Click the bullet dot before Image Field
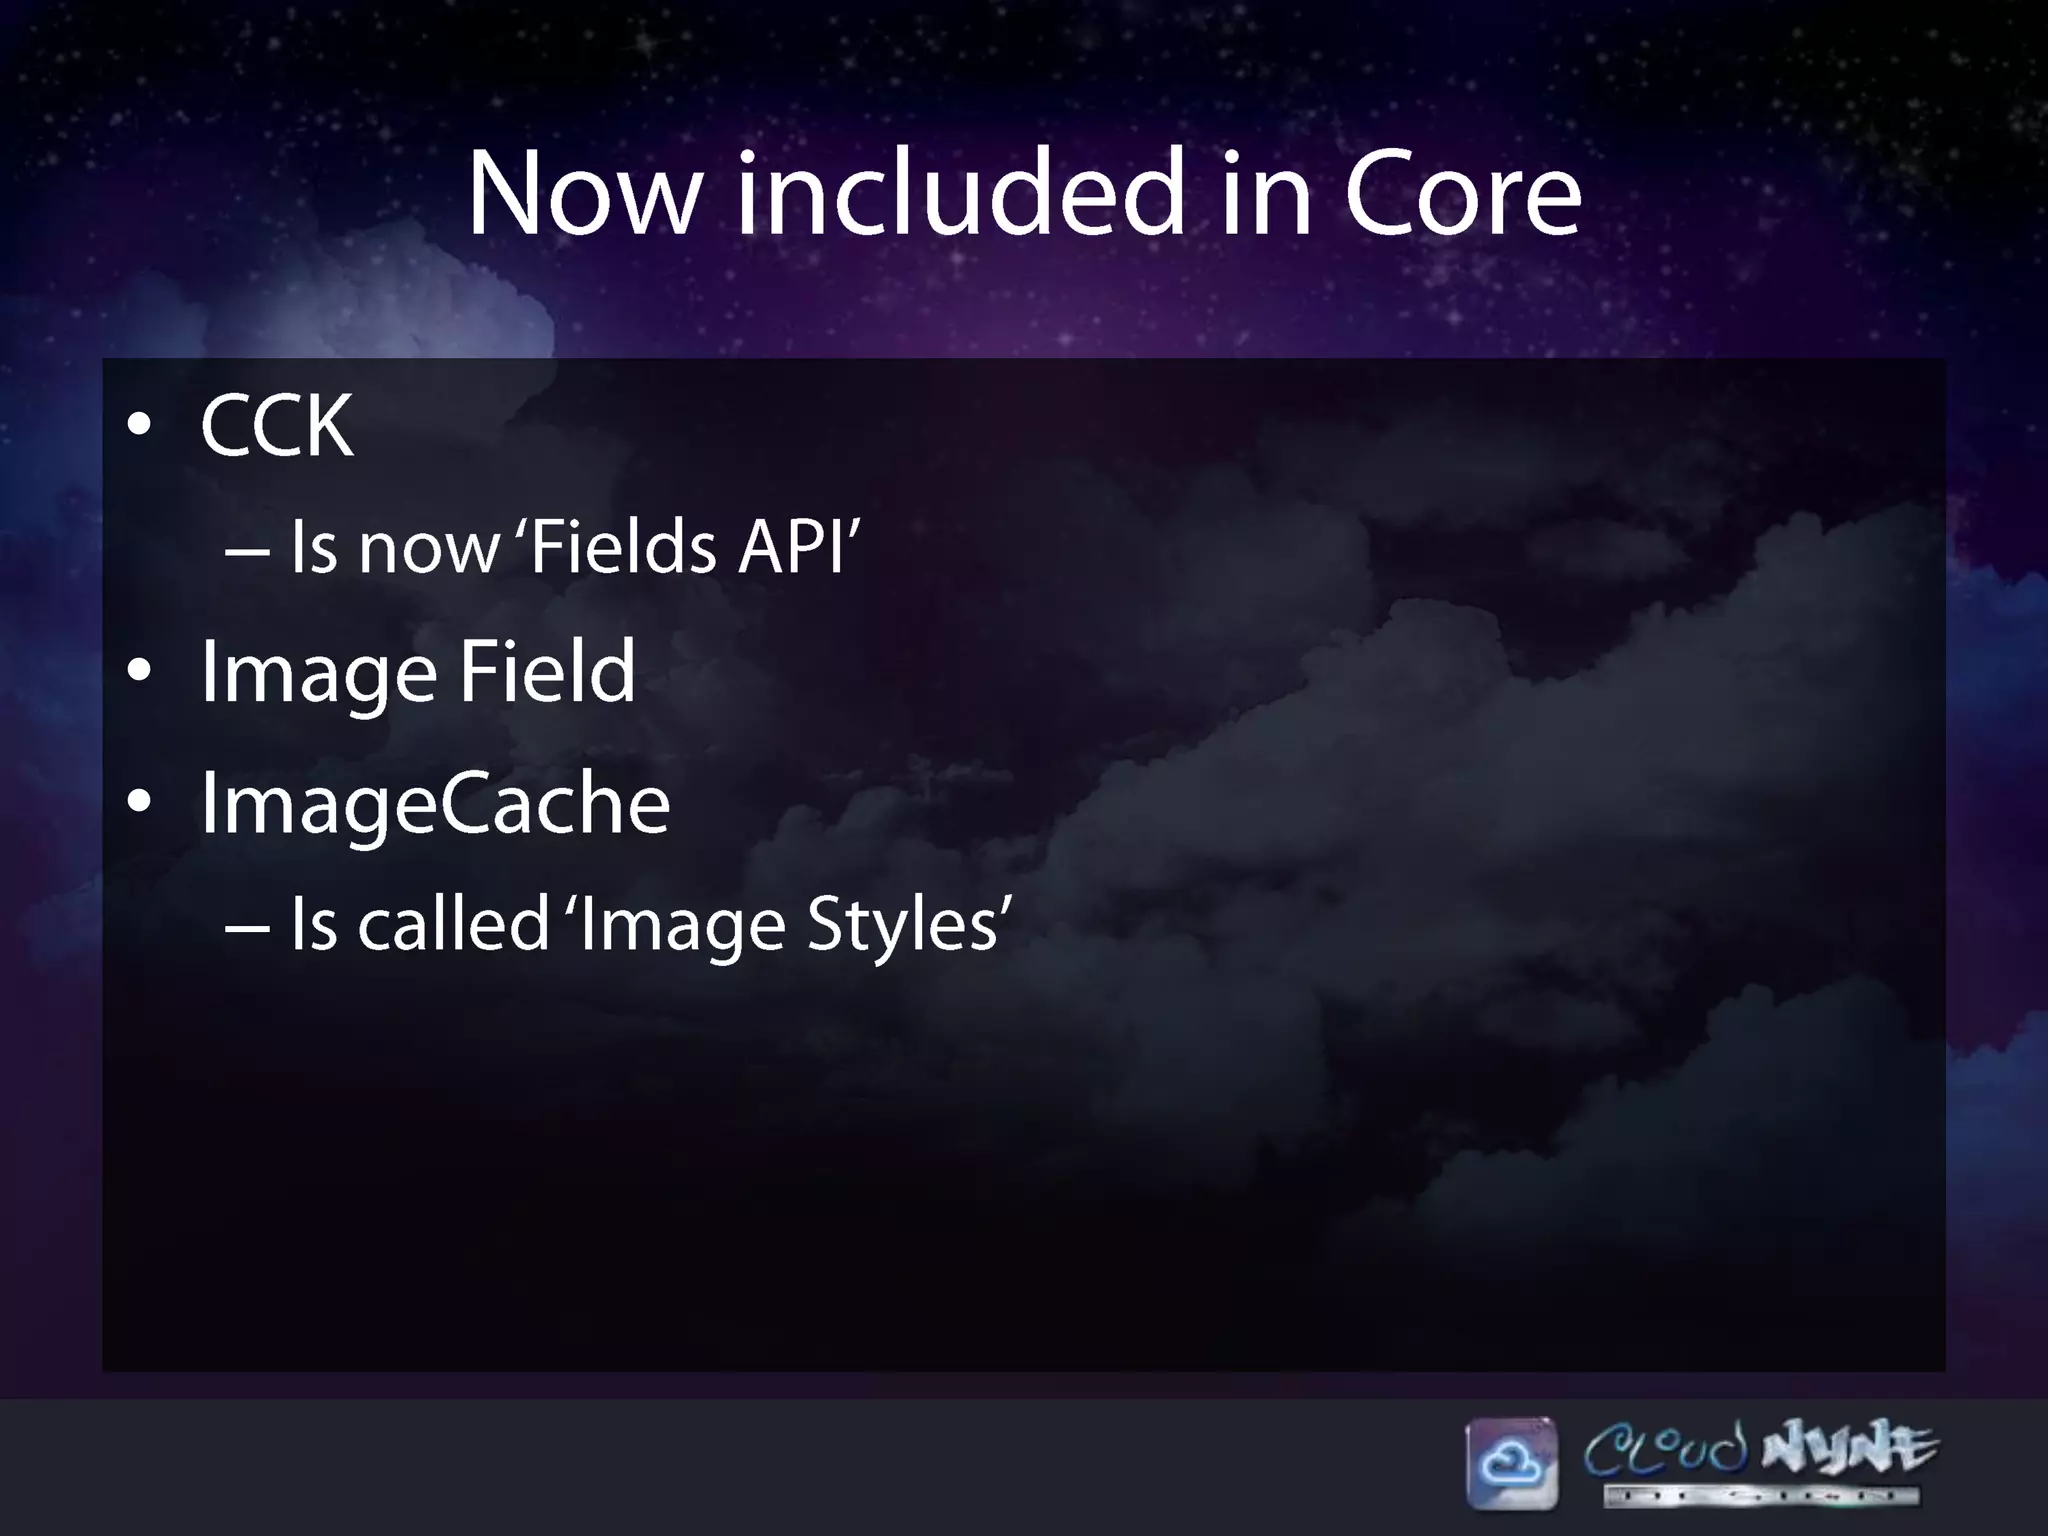This screenshot has height=1536, width=2048. coord(140,671)
